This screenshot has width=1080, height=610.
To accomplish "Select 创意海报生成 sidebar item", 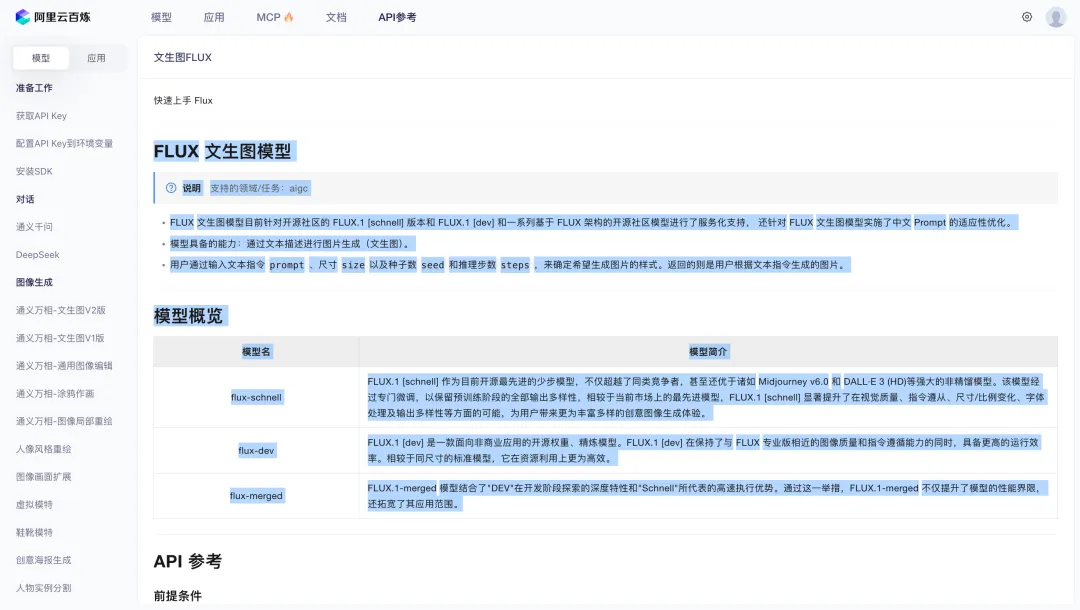I will 43,560.
